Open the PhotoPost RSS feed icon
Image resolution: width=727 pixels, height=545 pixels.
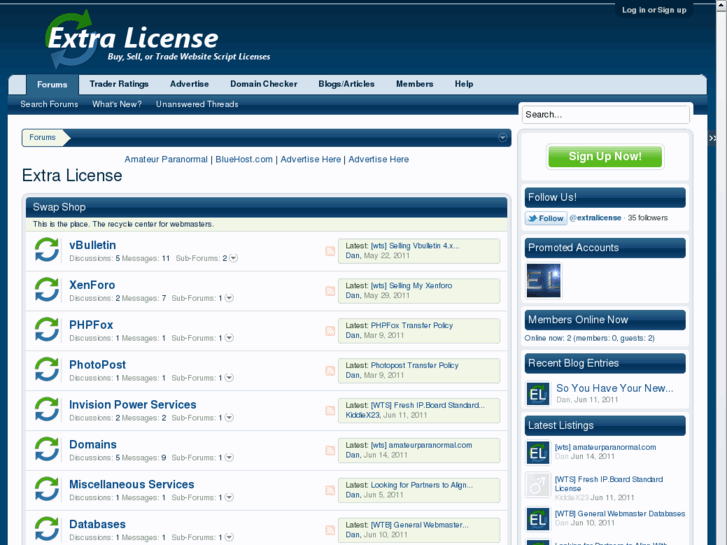(330, 371)
